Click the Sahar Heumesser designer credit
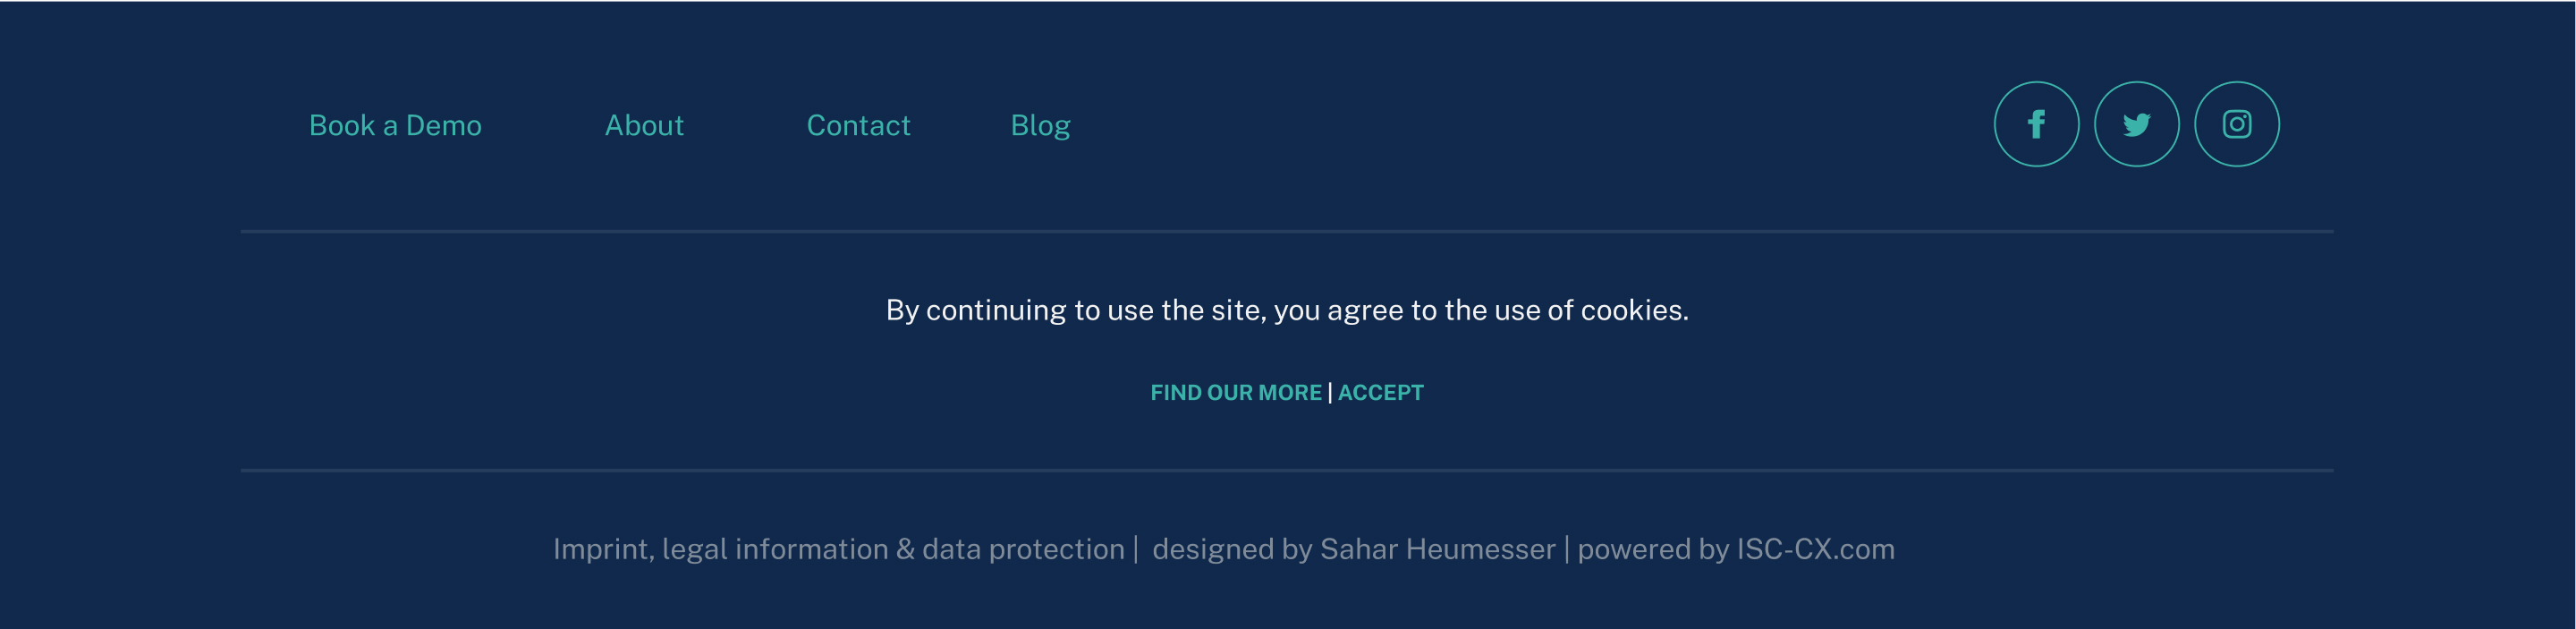Screen dimensions: 2576x629 1437,549
